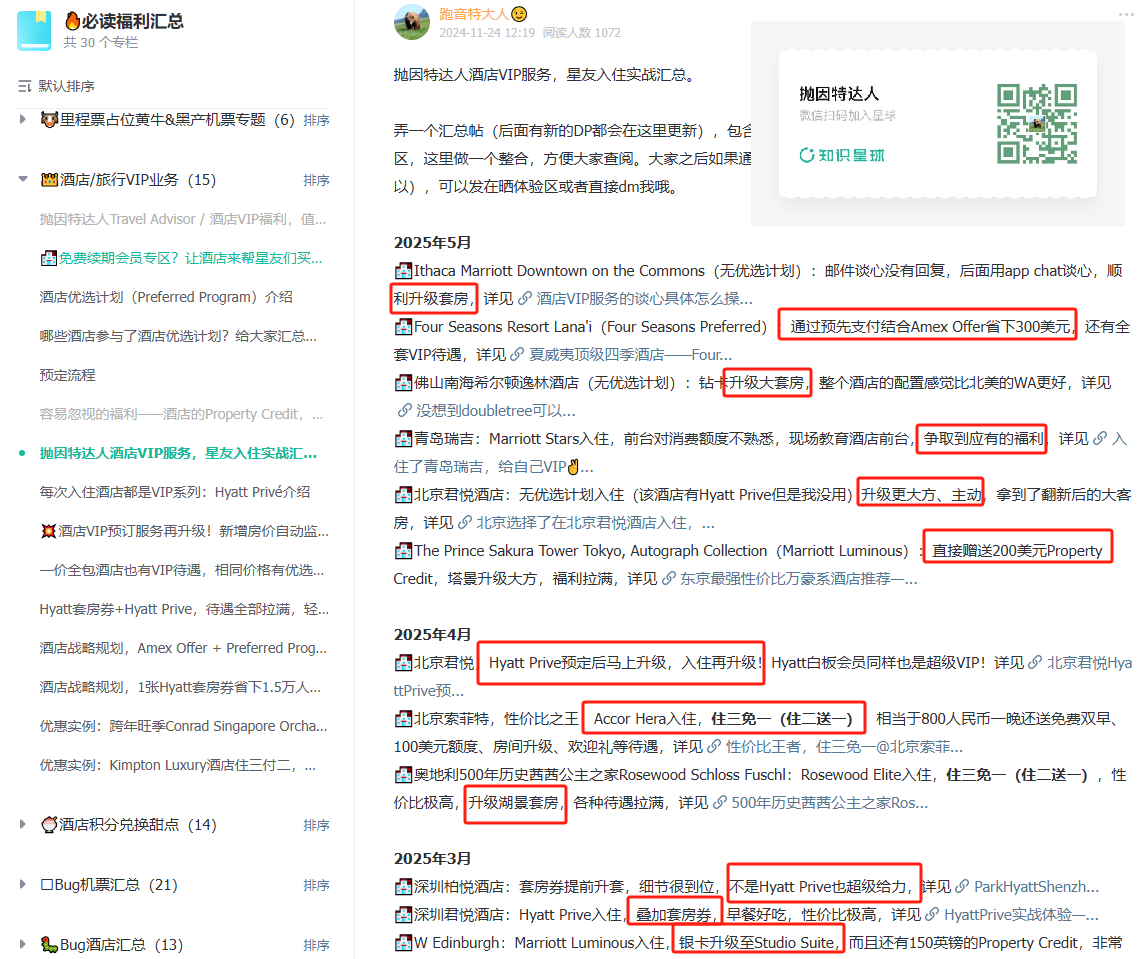Viewport: 1146px width, 959px height.
Task: Click the 共 30 个专栏 text
Action: point(101,42)
